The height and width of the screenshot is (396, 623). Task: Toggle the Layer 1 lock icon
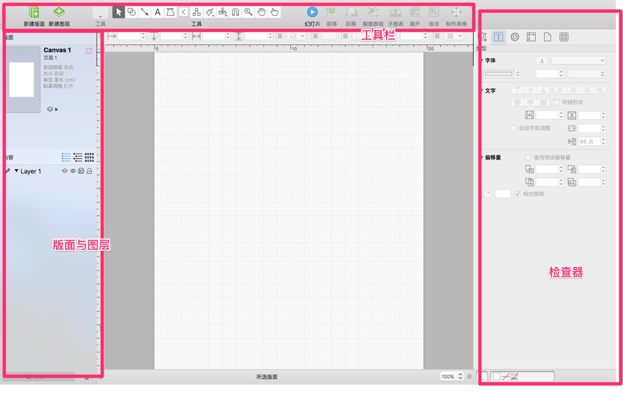tap(89, 171)
